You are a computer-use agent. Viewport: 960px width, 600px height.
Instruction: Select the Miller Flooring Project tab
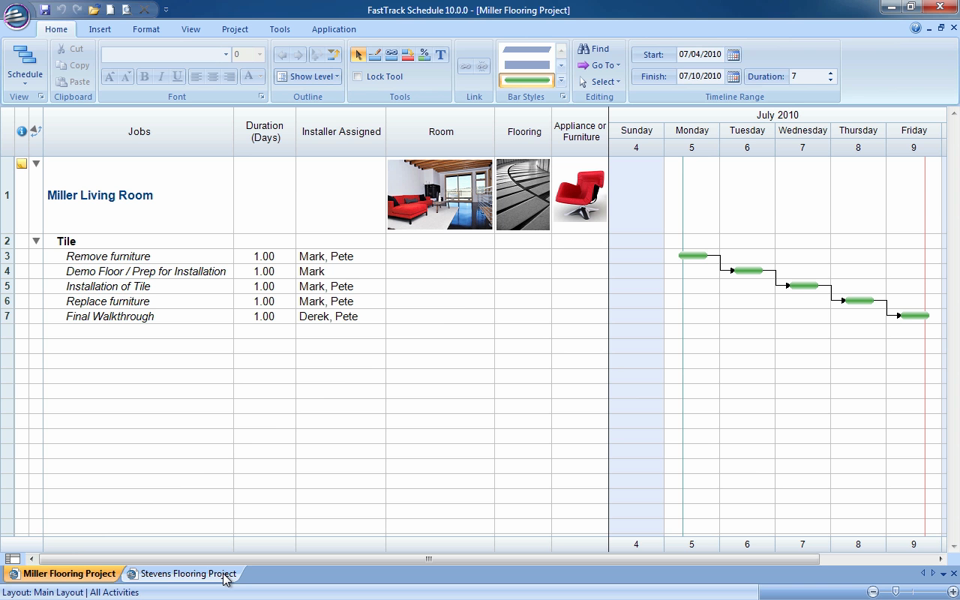[x=62, y=574]
